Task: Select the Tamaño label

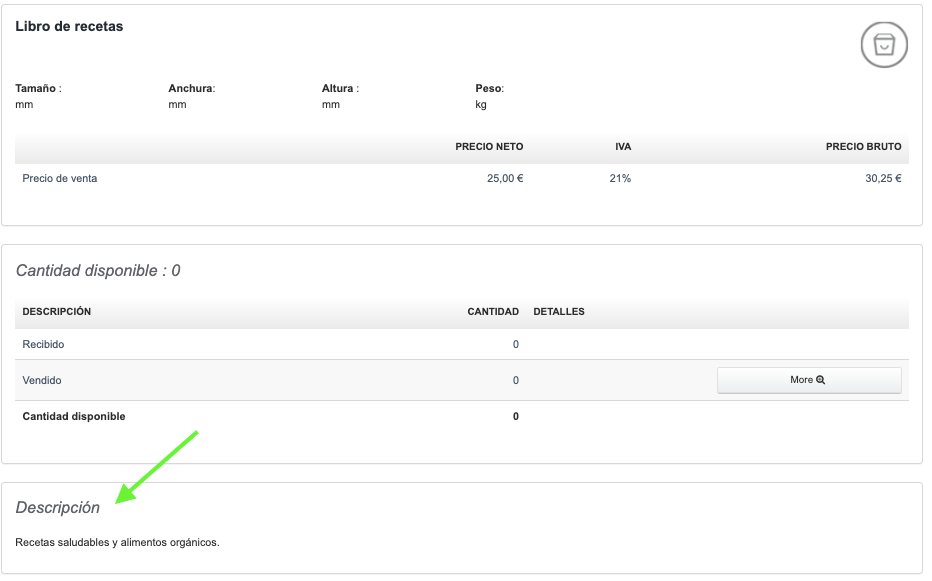Action: 37,88
